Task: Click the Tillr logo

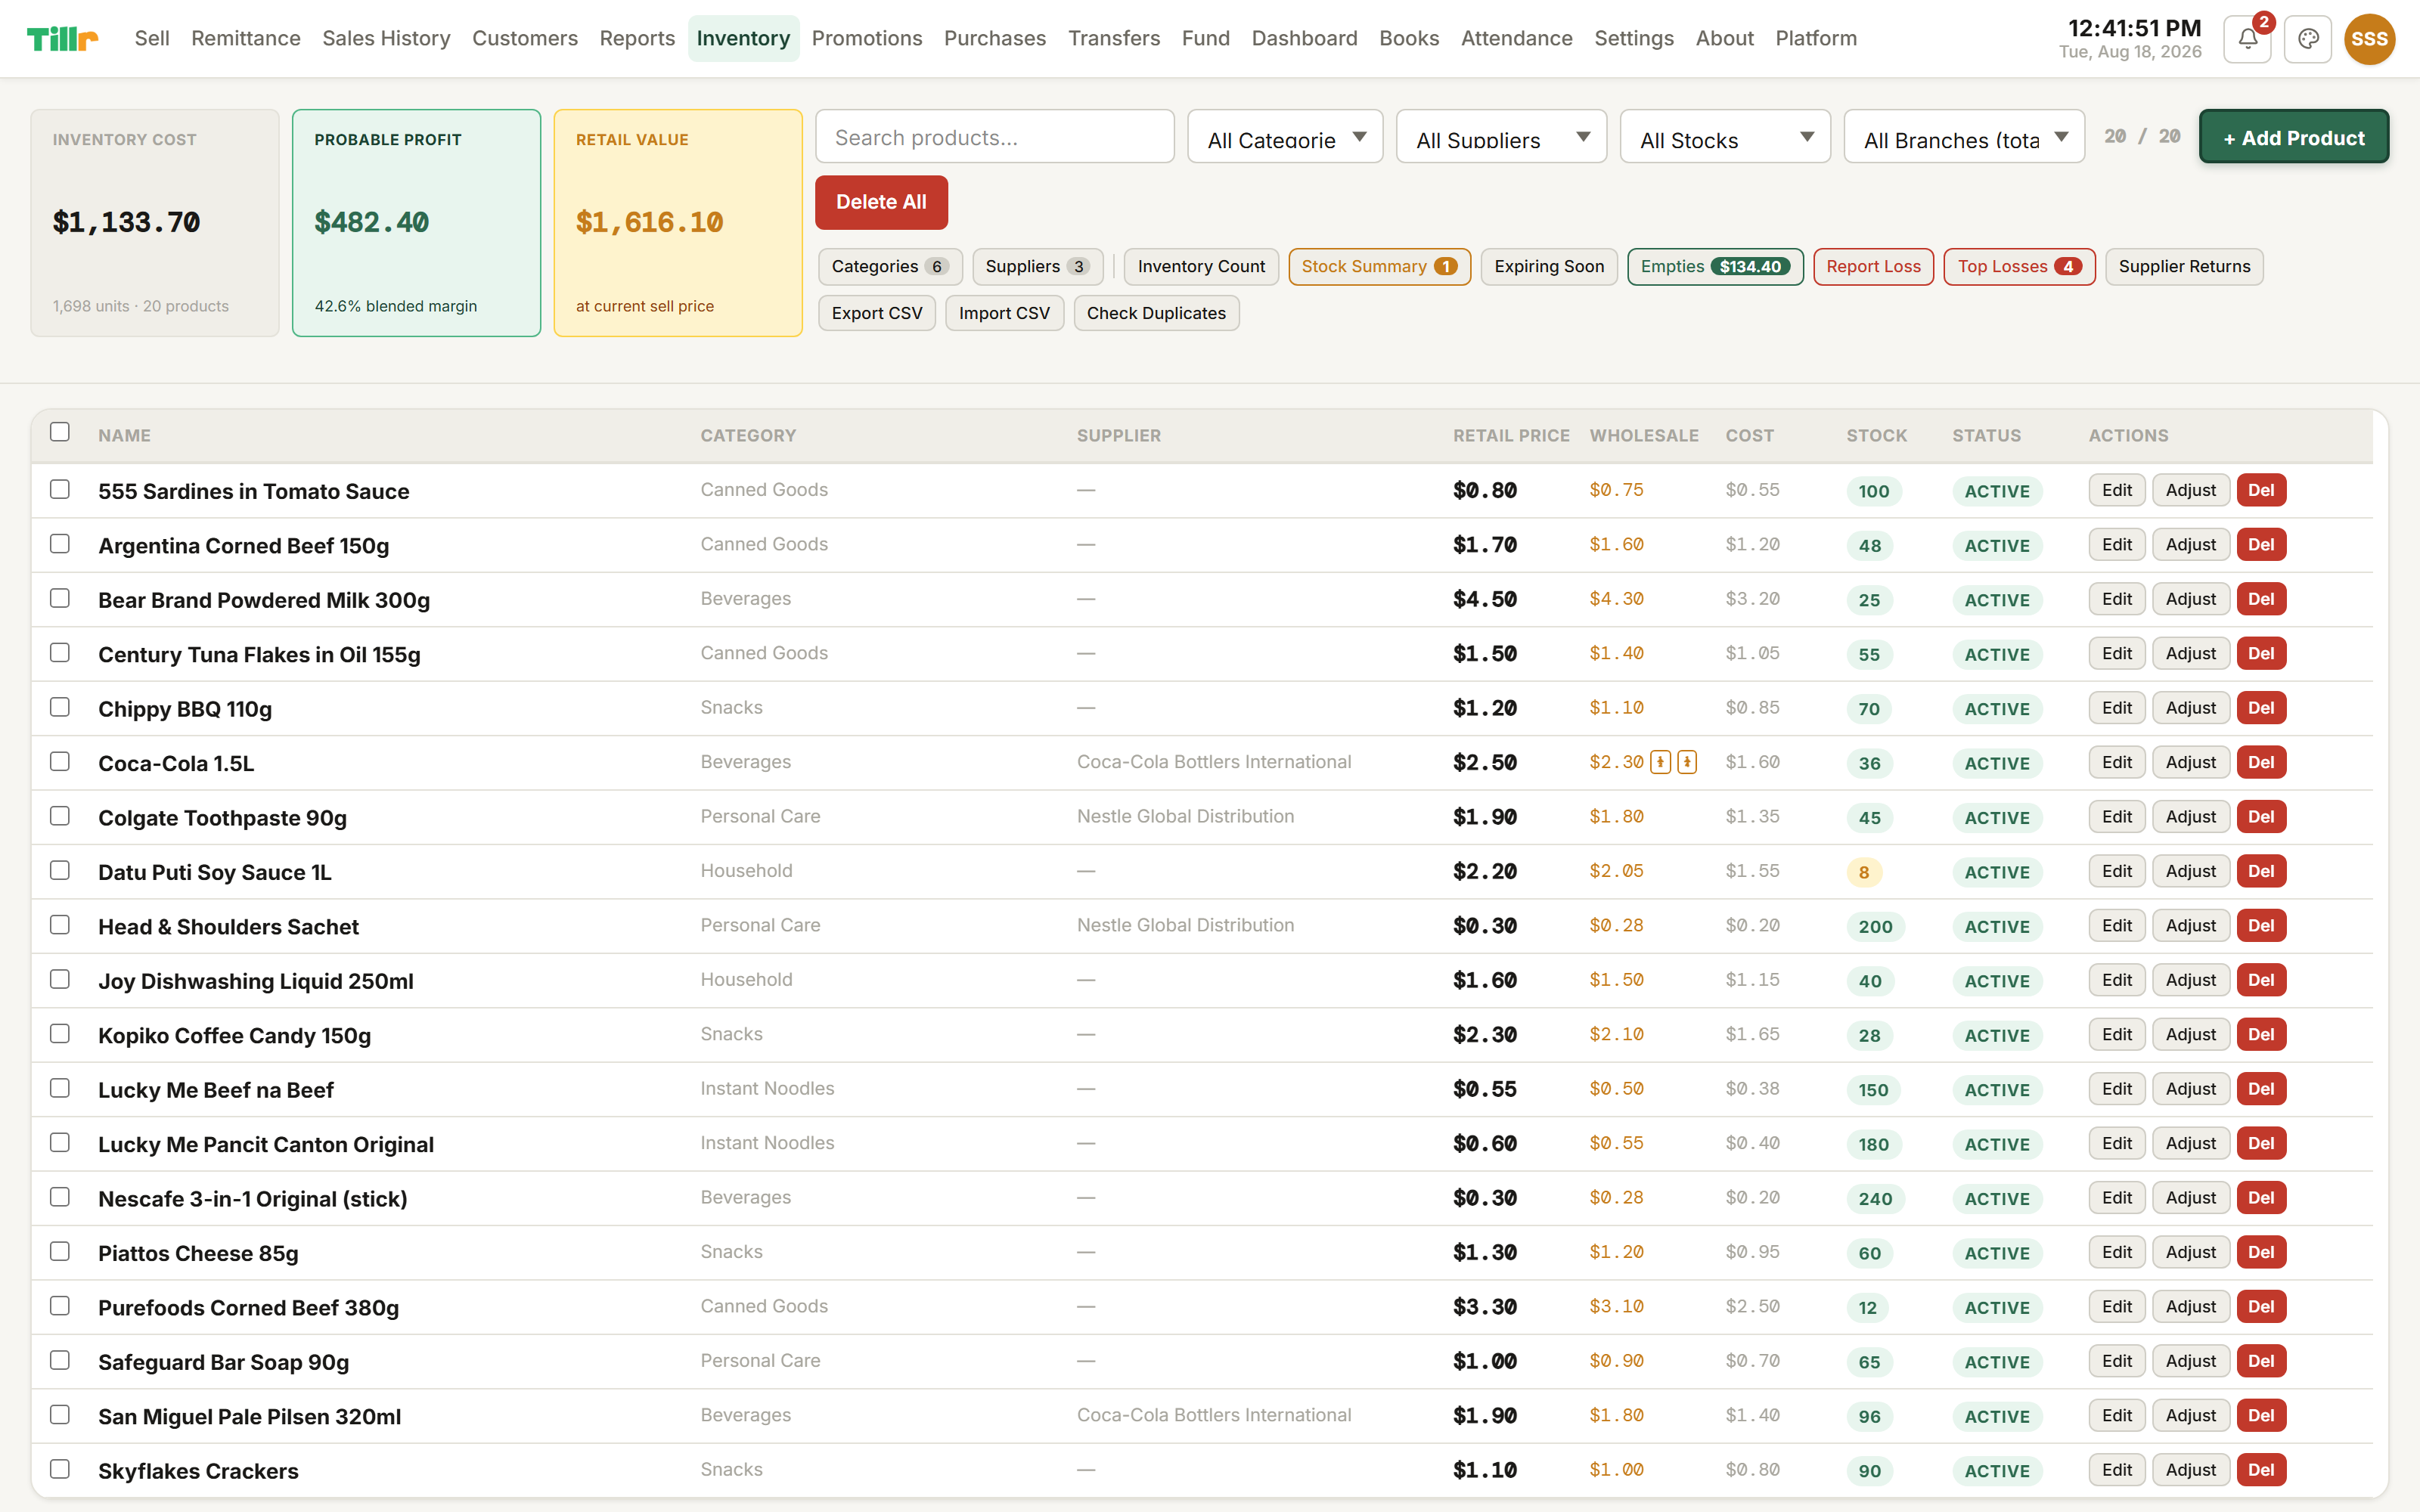Action: point(62,39)
